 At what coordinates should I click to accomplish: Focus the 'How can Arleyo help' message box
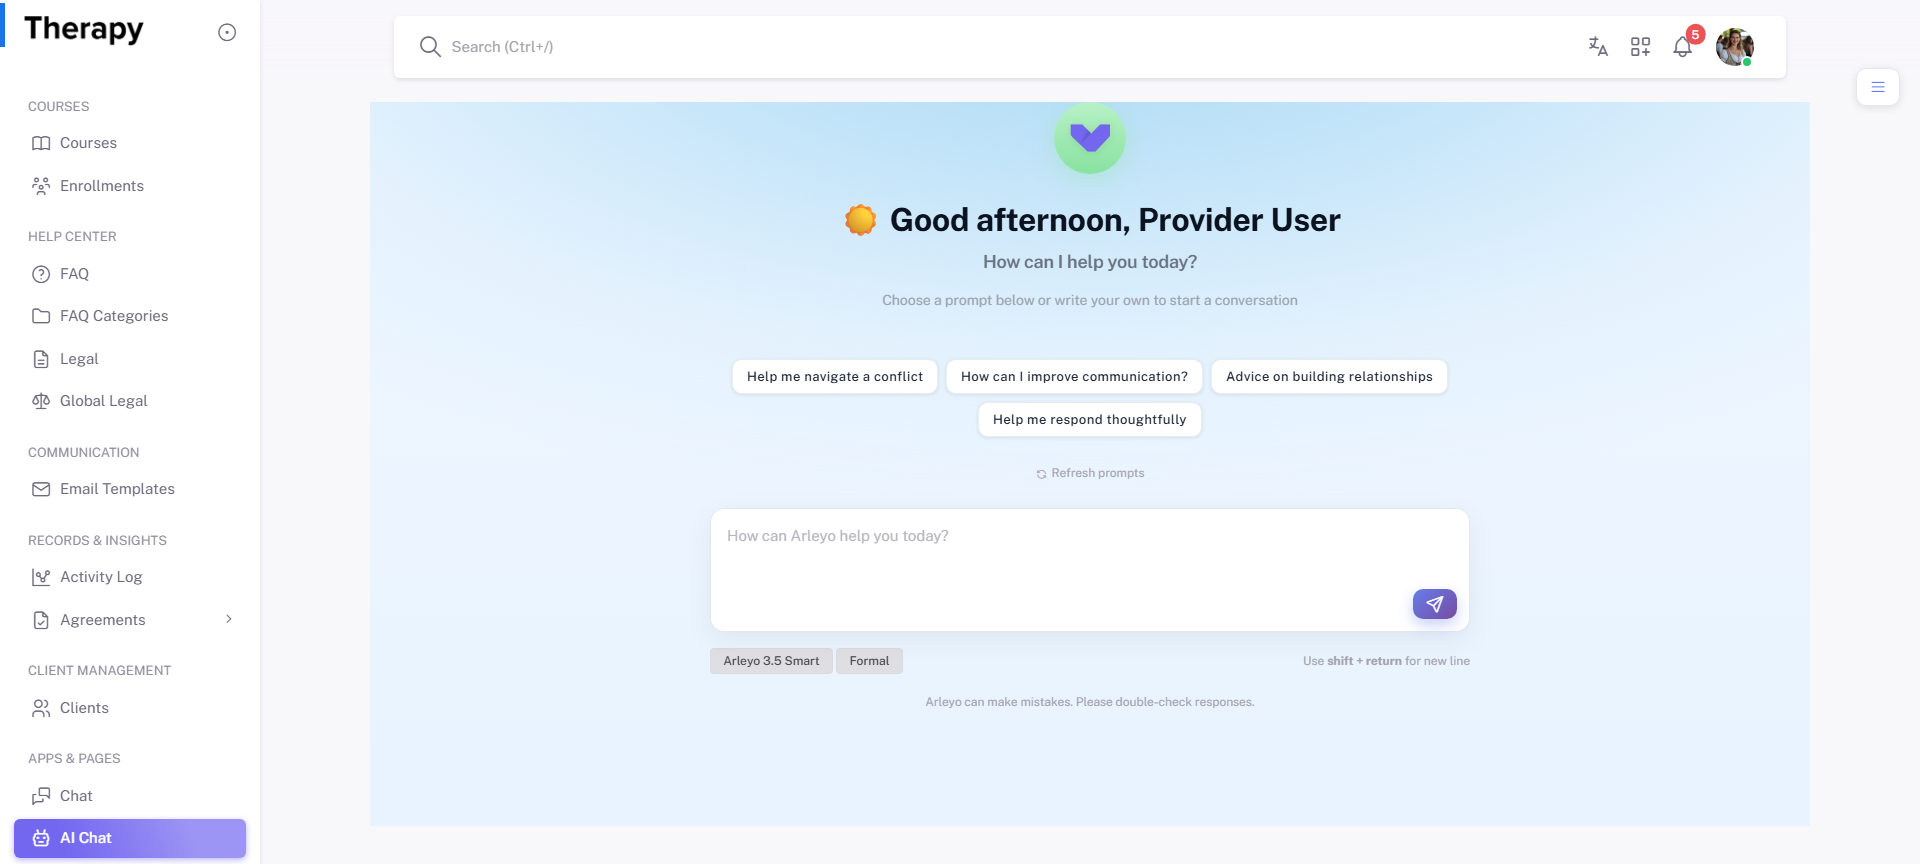1090,570
